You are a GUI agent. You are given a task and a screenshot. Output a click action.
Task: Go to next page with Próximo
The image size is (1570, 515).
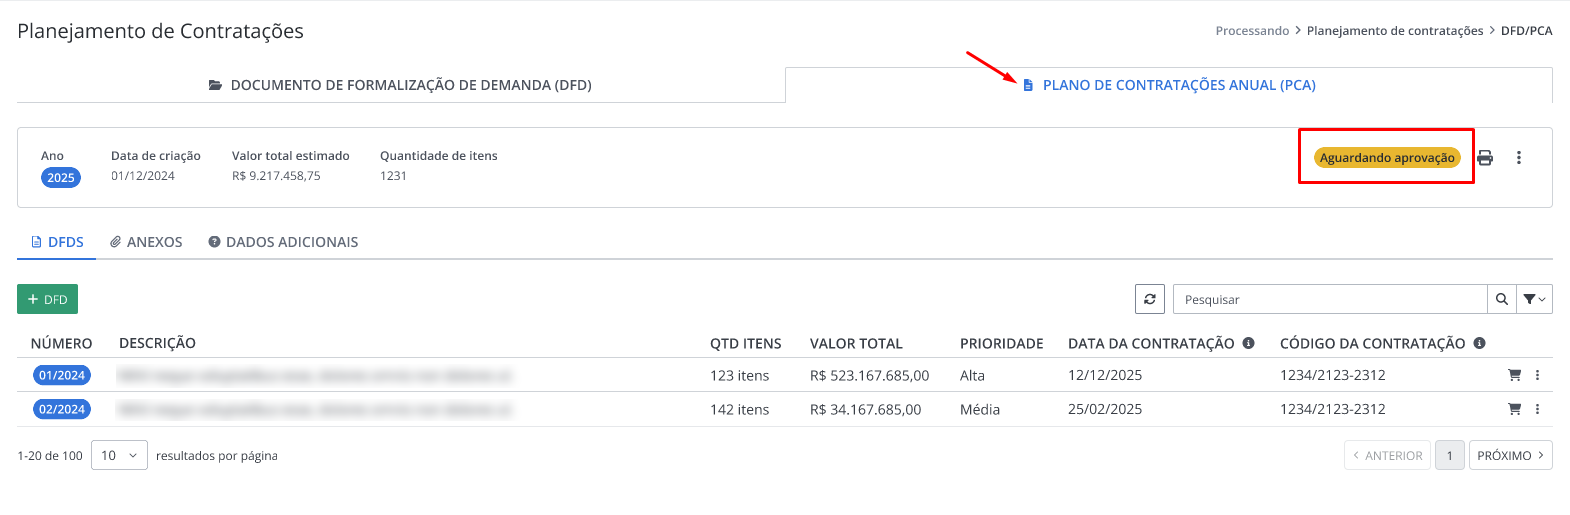click(1510, 455)
